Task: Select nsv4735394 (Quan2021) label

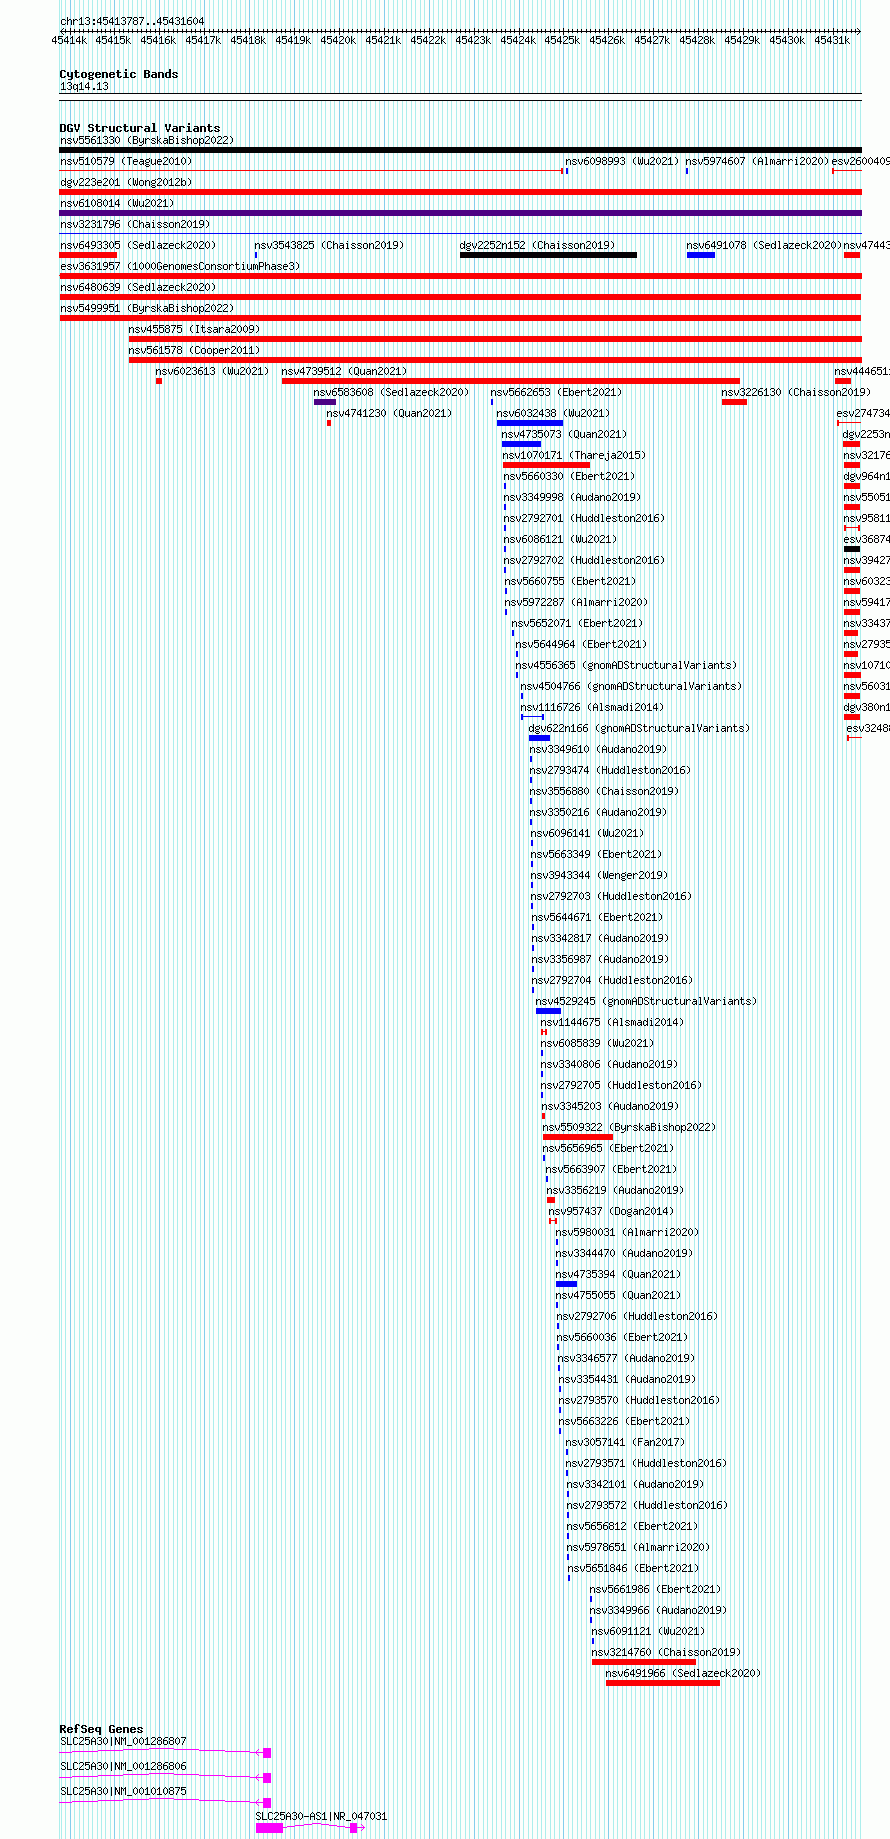Action: pos(618,1274)
